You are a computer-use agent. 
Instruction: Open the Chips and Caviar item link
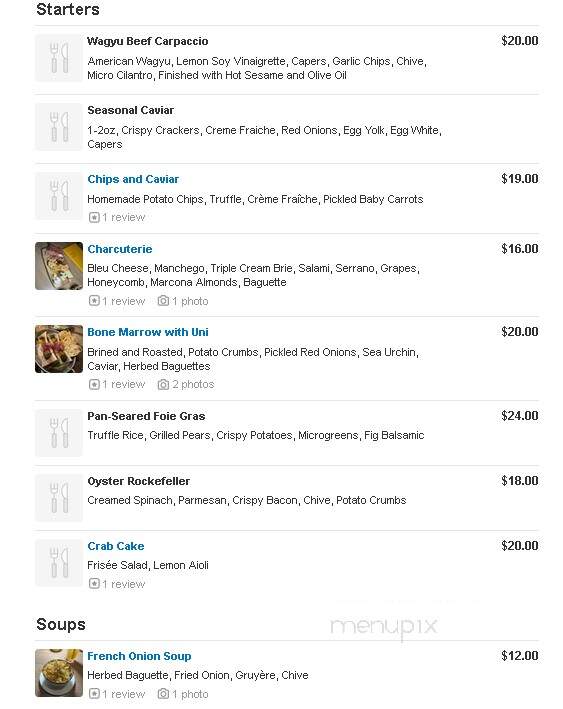point(133,179)
